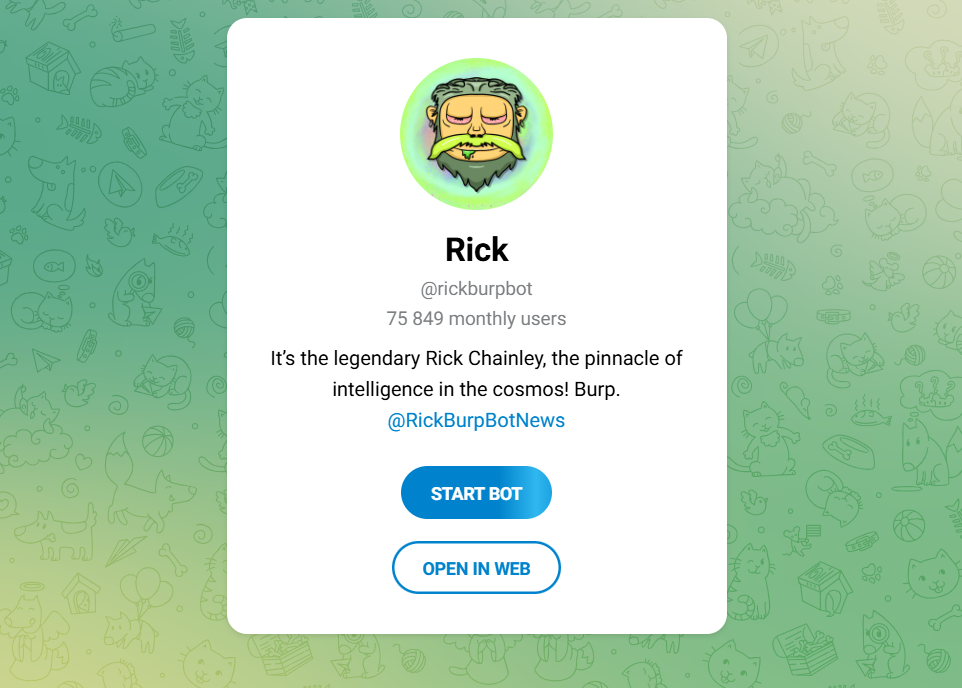The height and width of the screenshot is (688, 962).
Task: Click the Rick Chainley description text
Action: click(476, 374)
